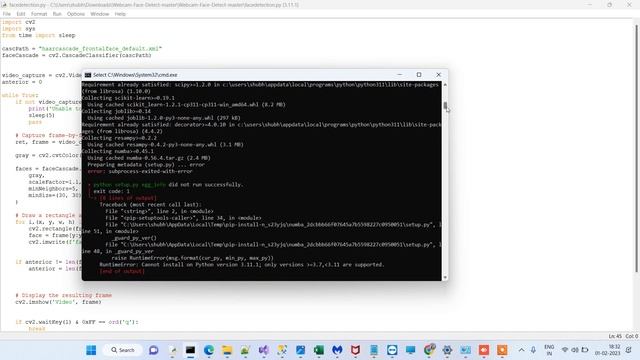Show hidden system tray icons
This screenshot has width=640, height=360.
pyautogui.click(x=522, y=350)
